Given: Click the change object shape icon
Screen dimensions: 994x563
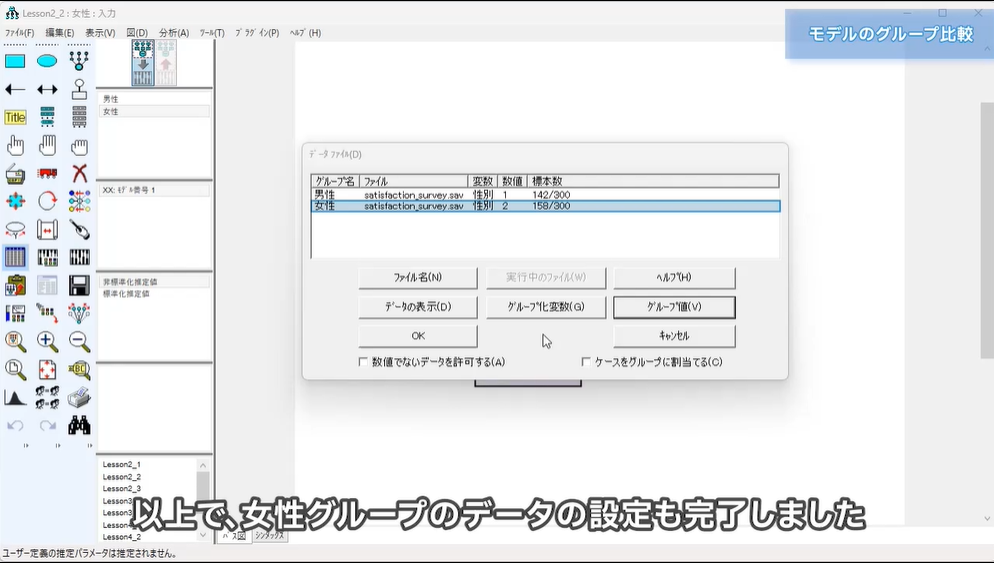Looking at the screenshot, I should pyautogui.click(x=15, y=202).
